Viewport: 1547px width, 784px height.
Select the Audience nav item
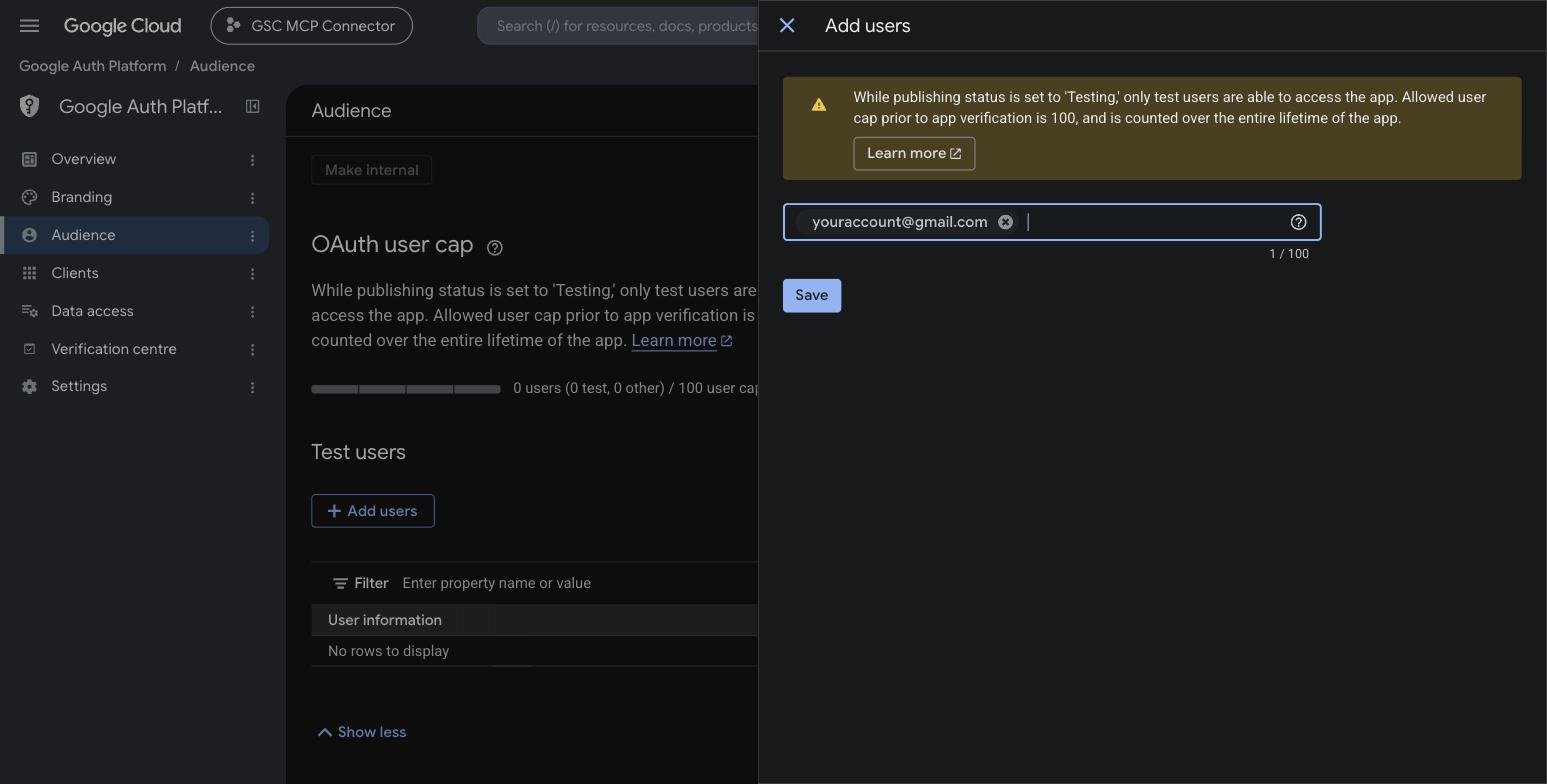pyautogui.click(x=134, y=235)
